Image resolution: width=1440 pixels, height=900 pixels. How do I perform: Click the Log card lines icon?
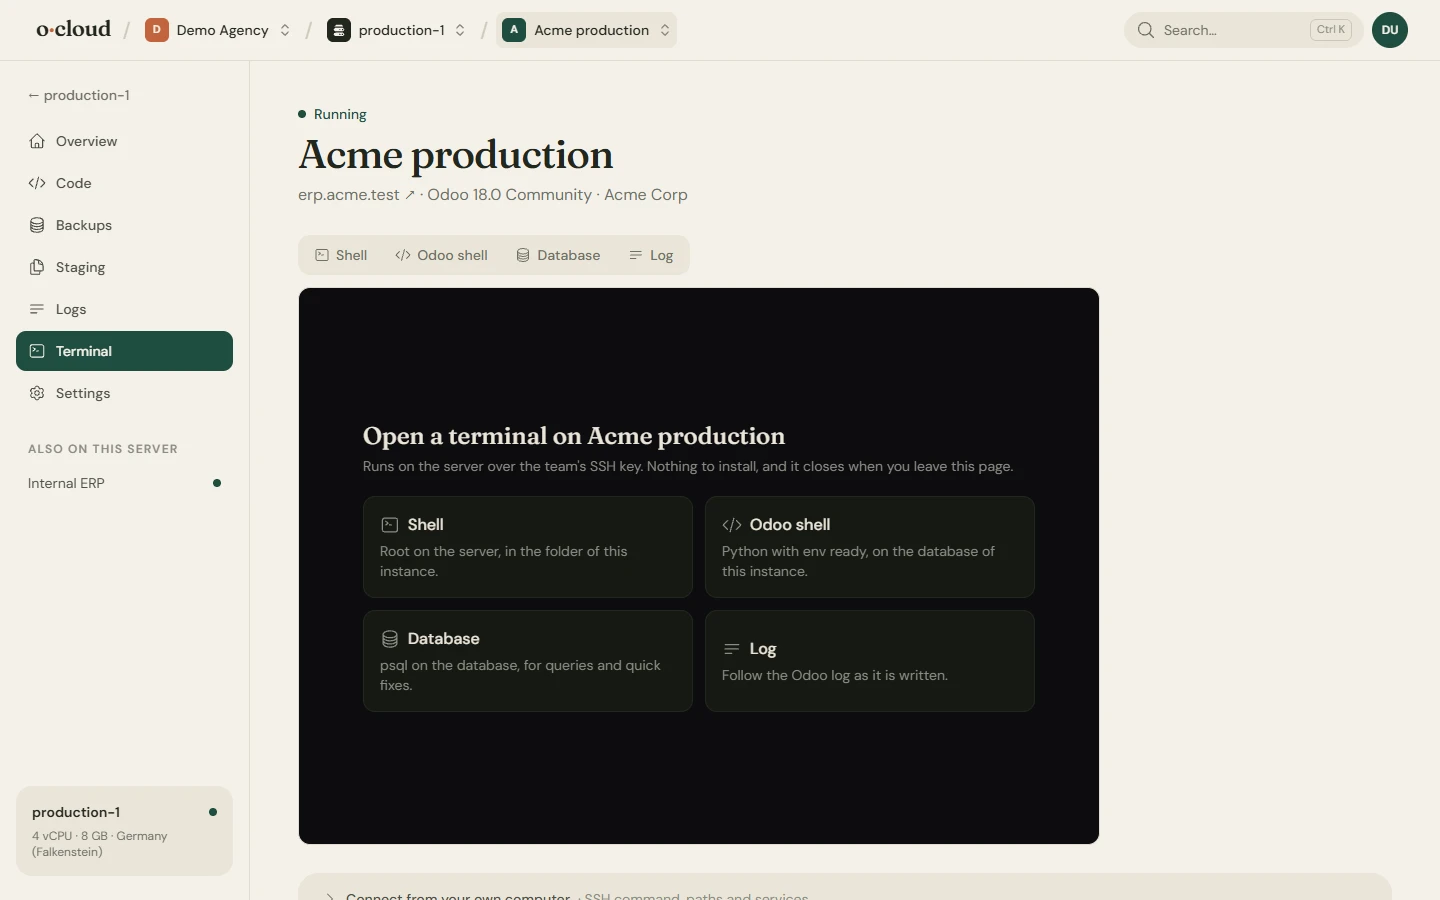coord(732,649)
